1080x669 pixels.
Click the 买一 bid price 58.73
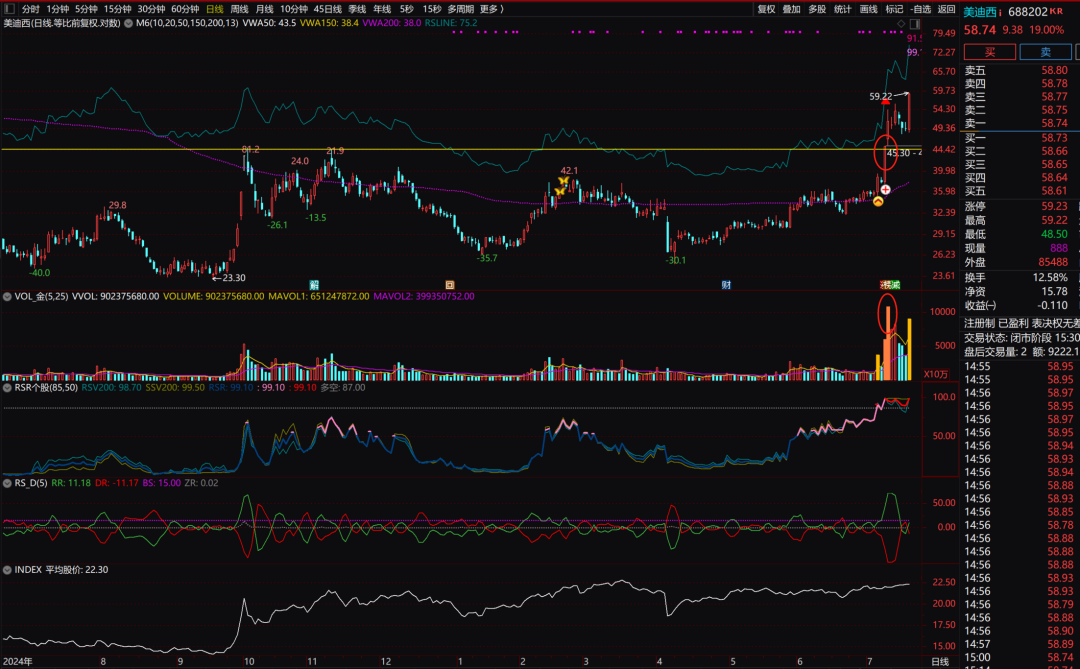pos(1055,138)
